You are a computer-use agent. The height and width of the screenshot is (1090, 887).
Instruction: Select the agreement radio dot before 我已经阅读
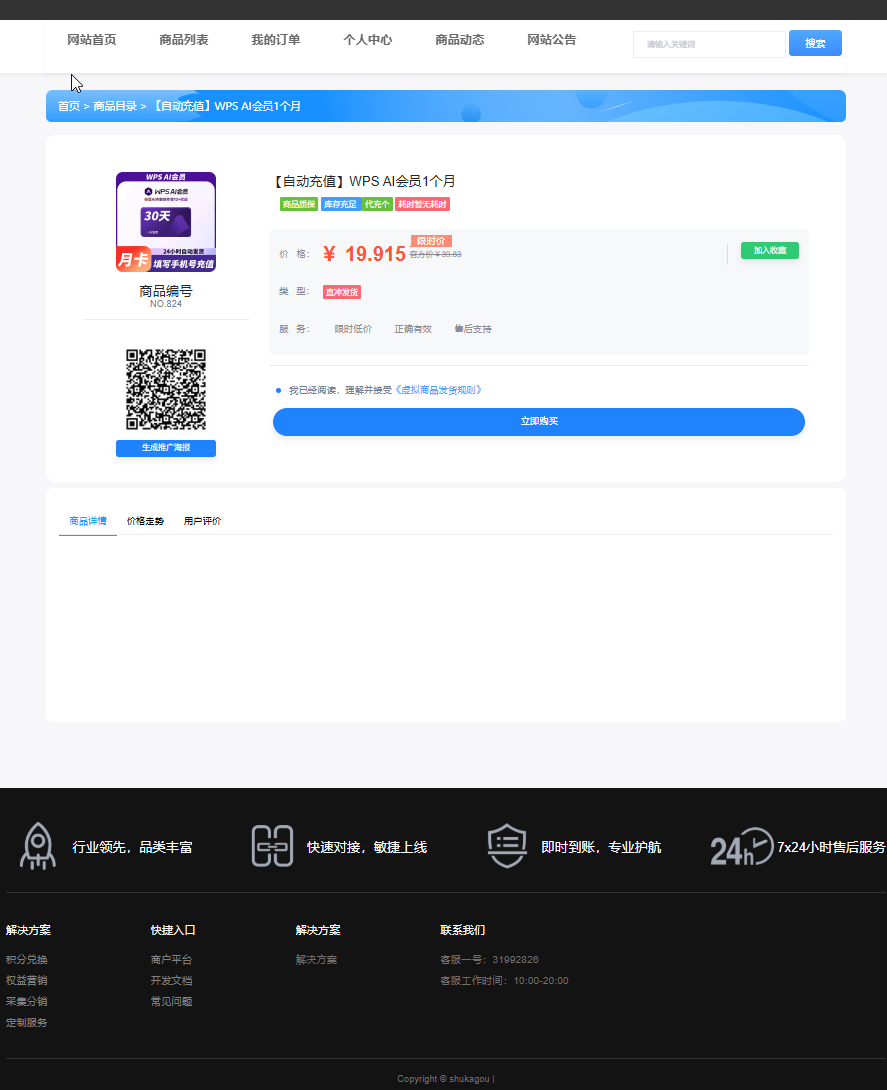click(x=279, y=391)
